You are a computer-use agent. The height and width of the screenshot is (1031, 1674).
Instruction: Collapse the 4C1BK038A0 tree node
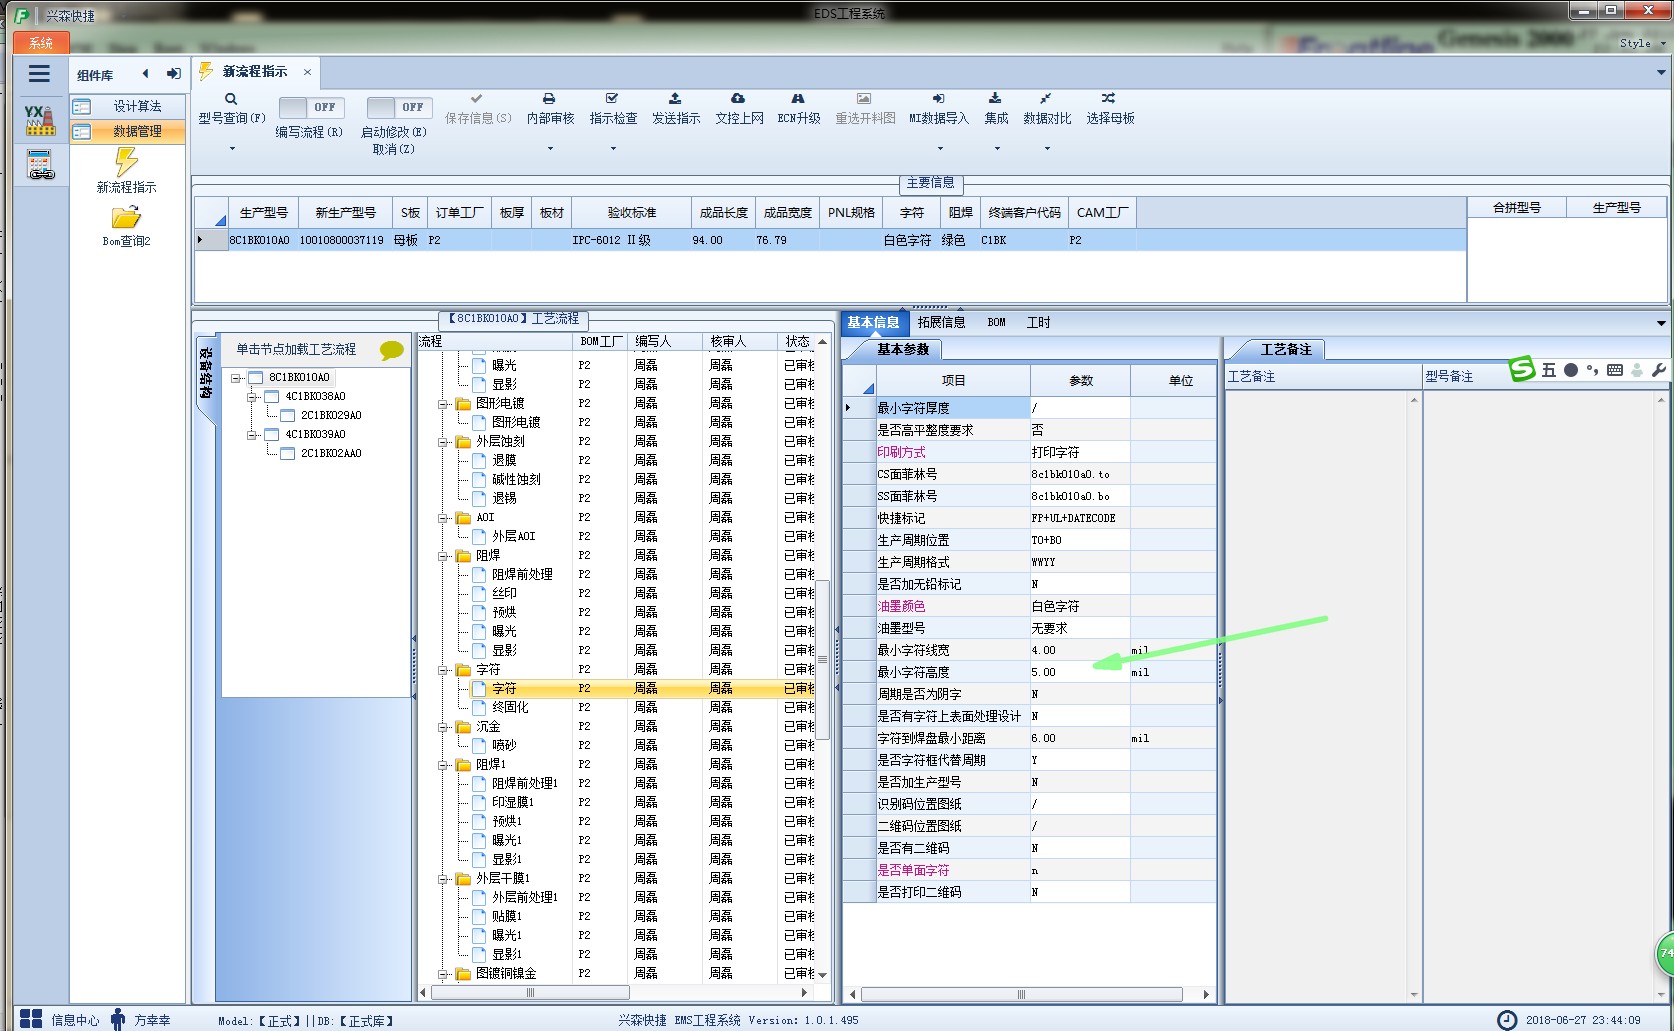(x=252, y=397)
